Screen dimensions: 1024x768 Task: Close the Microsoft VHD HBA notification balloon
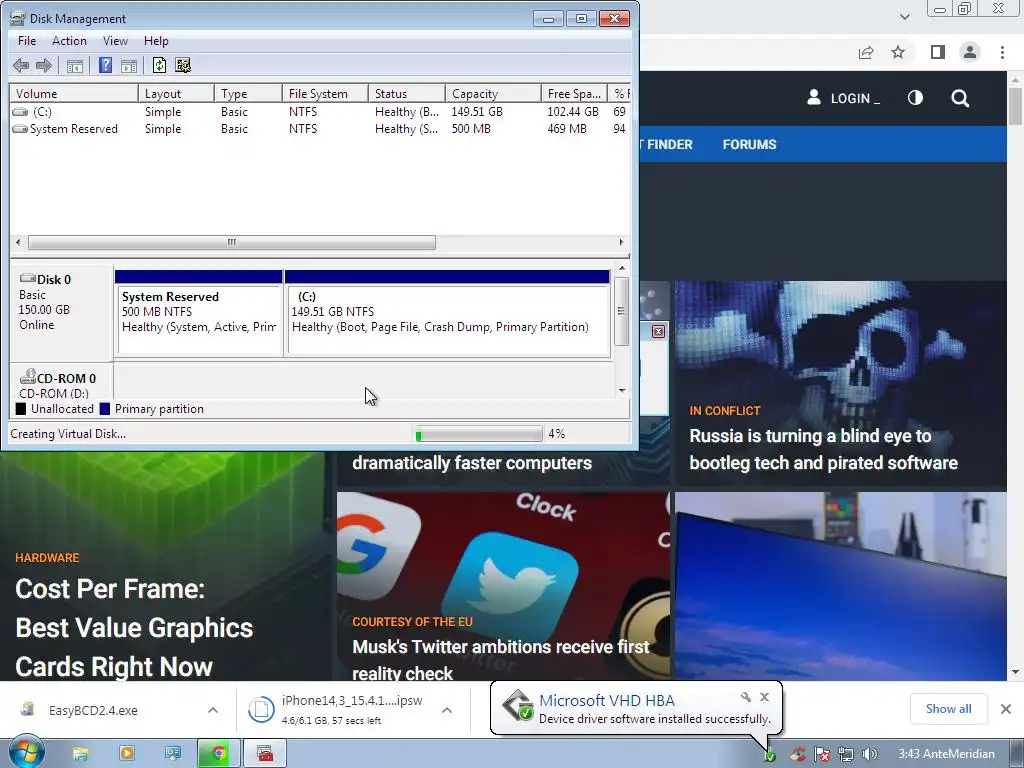click(x=765, y=697)
